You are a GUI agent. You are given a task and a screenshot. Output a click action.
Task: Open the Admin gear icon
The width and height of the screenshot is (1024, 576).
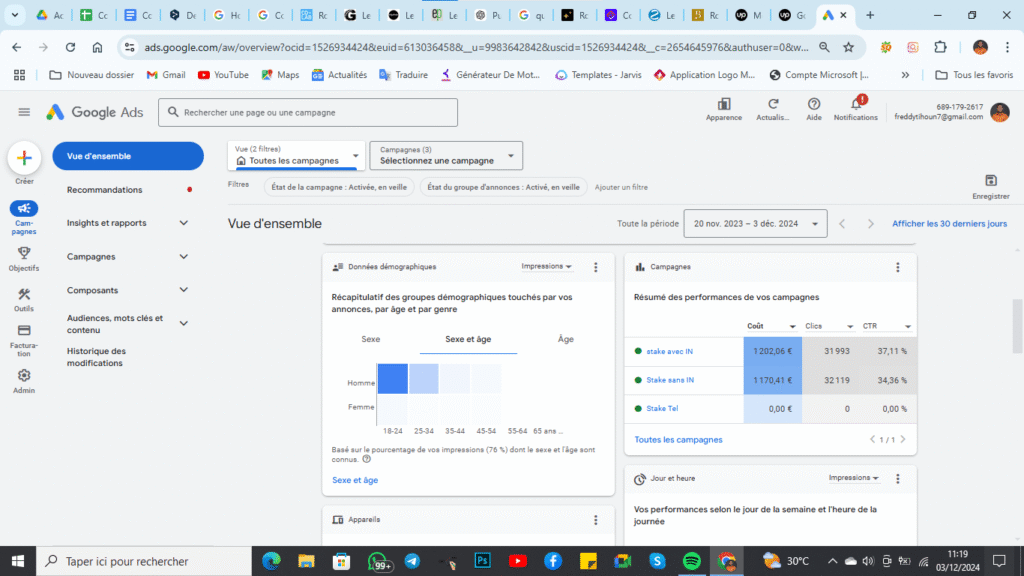(23, 376)
